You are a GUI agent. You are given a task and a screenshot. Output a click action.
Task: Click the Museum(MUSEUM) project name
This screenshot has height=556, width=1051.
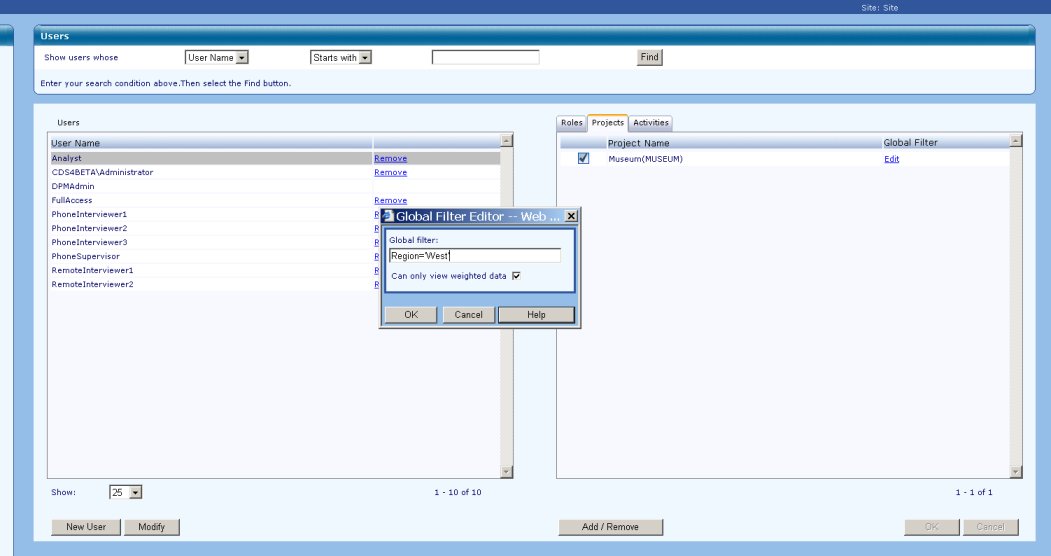(x=645, y=159)
